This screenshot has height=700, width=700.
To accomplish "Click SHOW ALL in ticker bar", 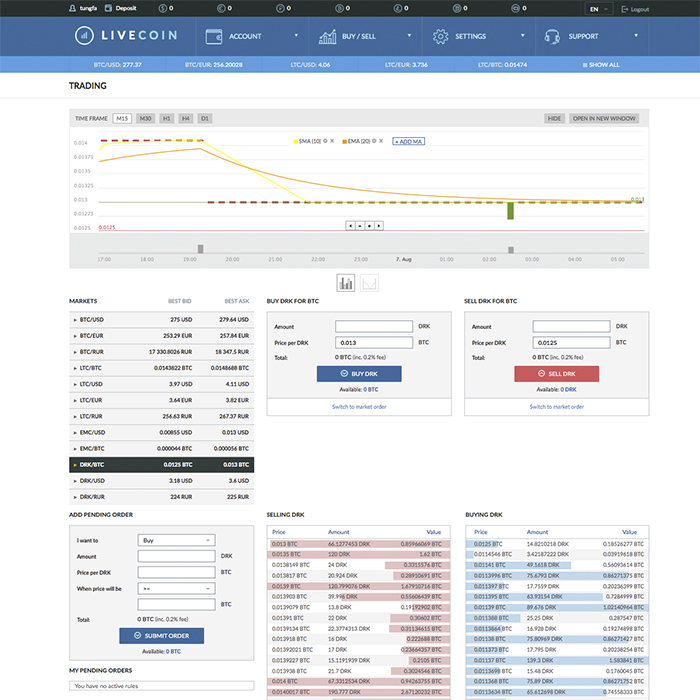I will click(x=601, y=65).
